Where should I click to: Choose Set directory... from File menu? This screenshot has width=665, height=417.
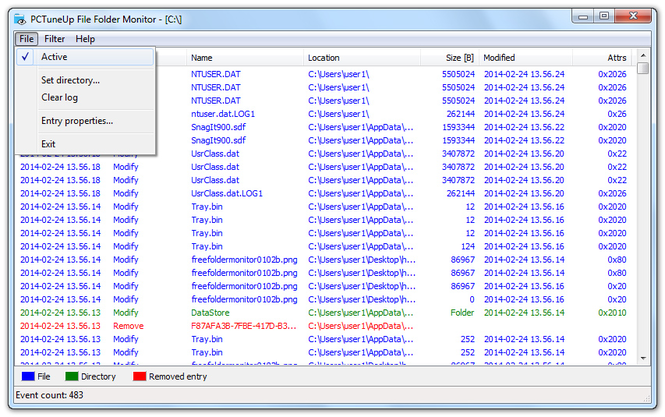click(x=70, y=80)
